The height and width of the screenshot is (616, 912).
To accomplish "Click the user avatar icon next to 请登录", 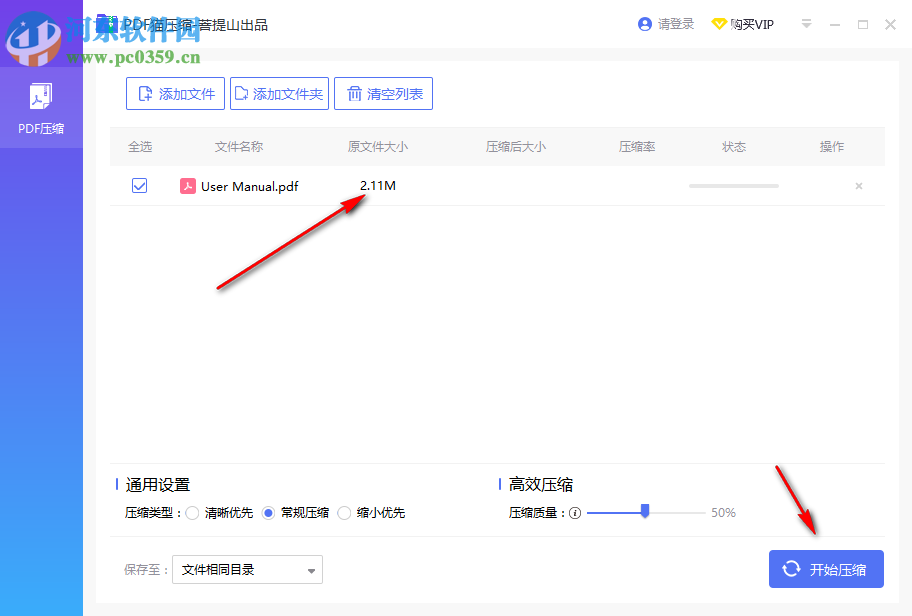I will tap(645, 23).
